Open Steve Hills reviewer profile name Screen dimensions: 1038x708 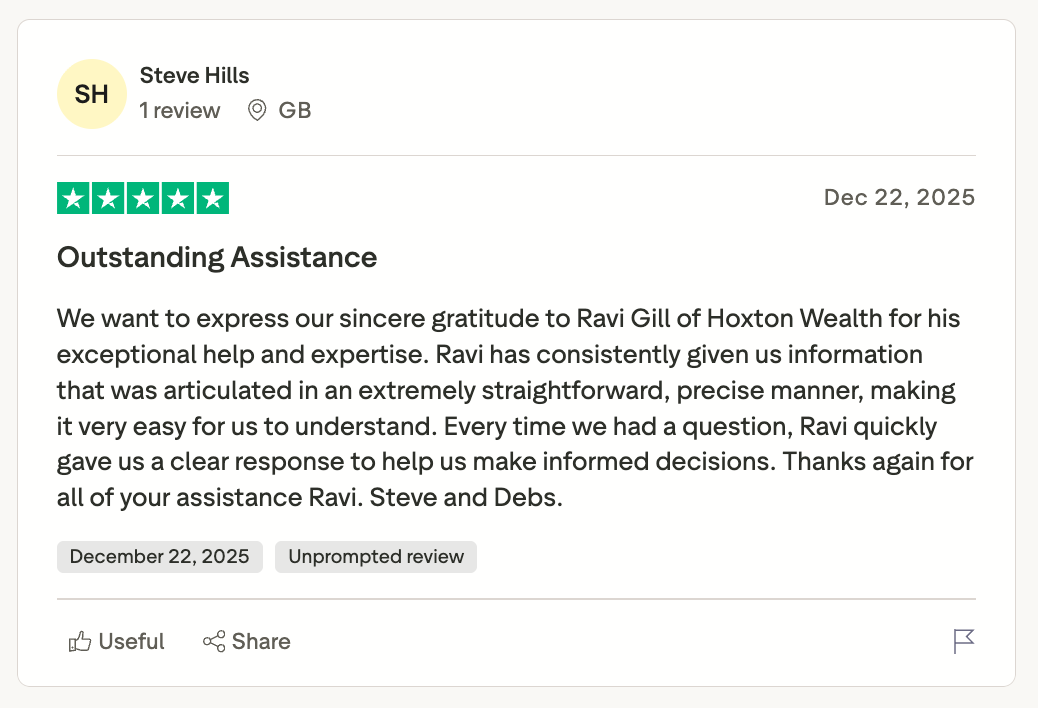coord(194,75)
